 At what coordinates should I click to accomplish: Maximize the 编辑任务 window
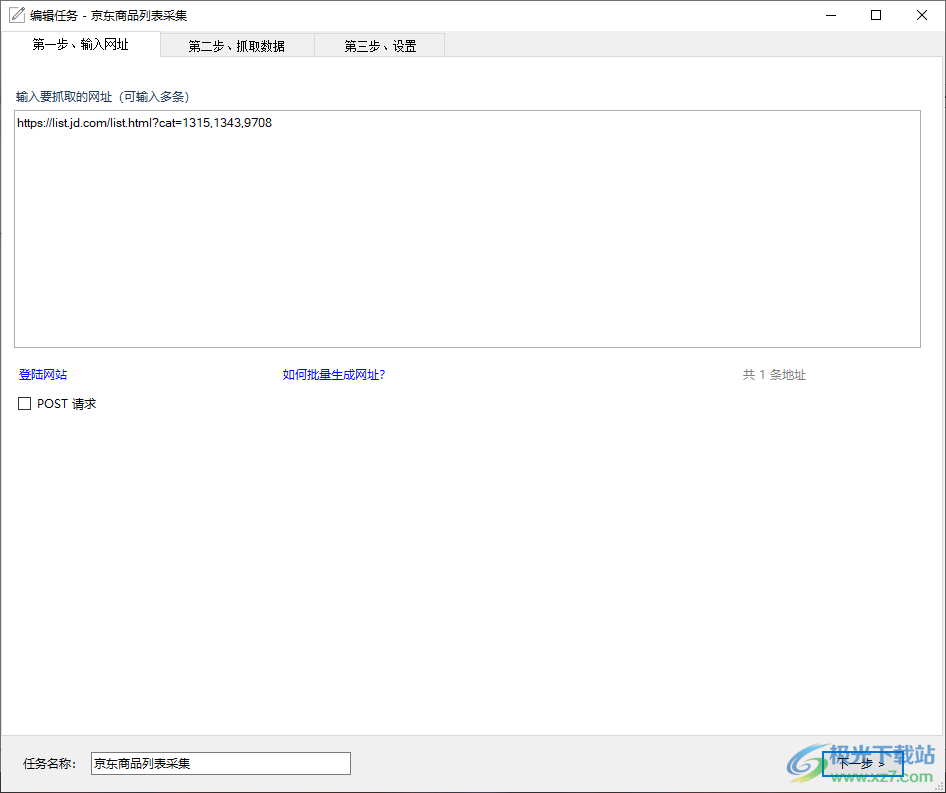[x=876, y=15]
